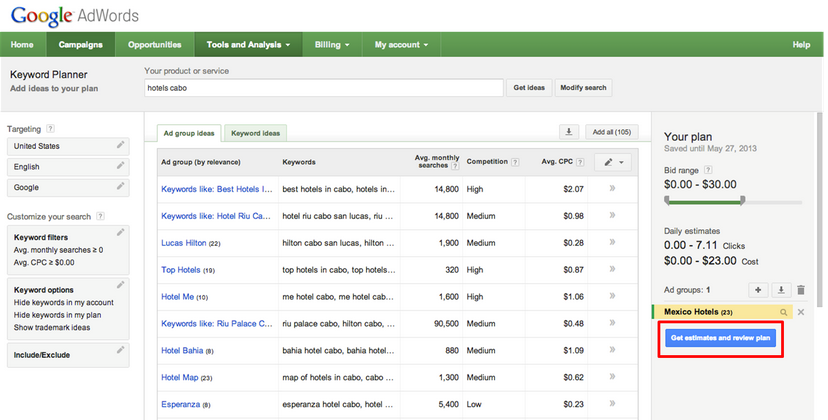Open the Esperanza ad group link
The height and width of the screenshot is (420, 828).
pos(181,404)
